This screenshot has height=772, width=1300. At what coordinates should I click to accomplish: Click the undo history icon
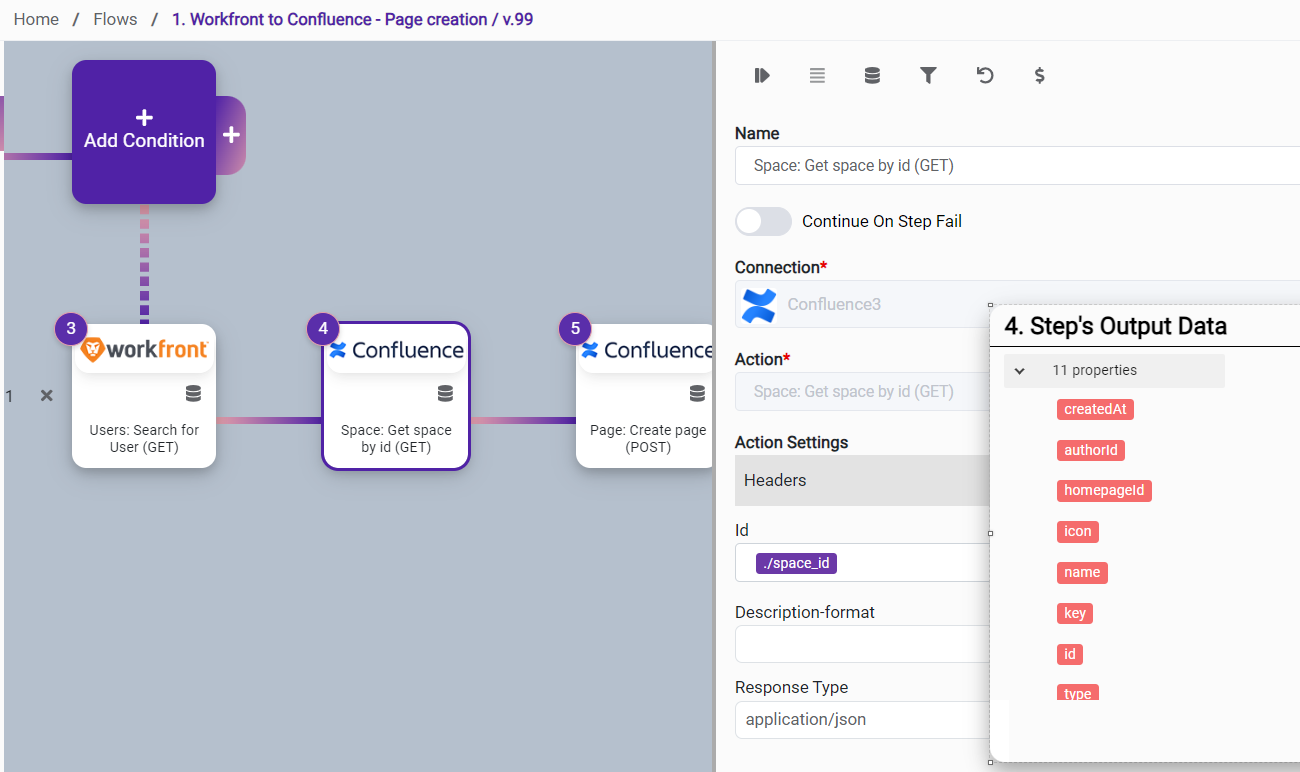coord(985,75)
